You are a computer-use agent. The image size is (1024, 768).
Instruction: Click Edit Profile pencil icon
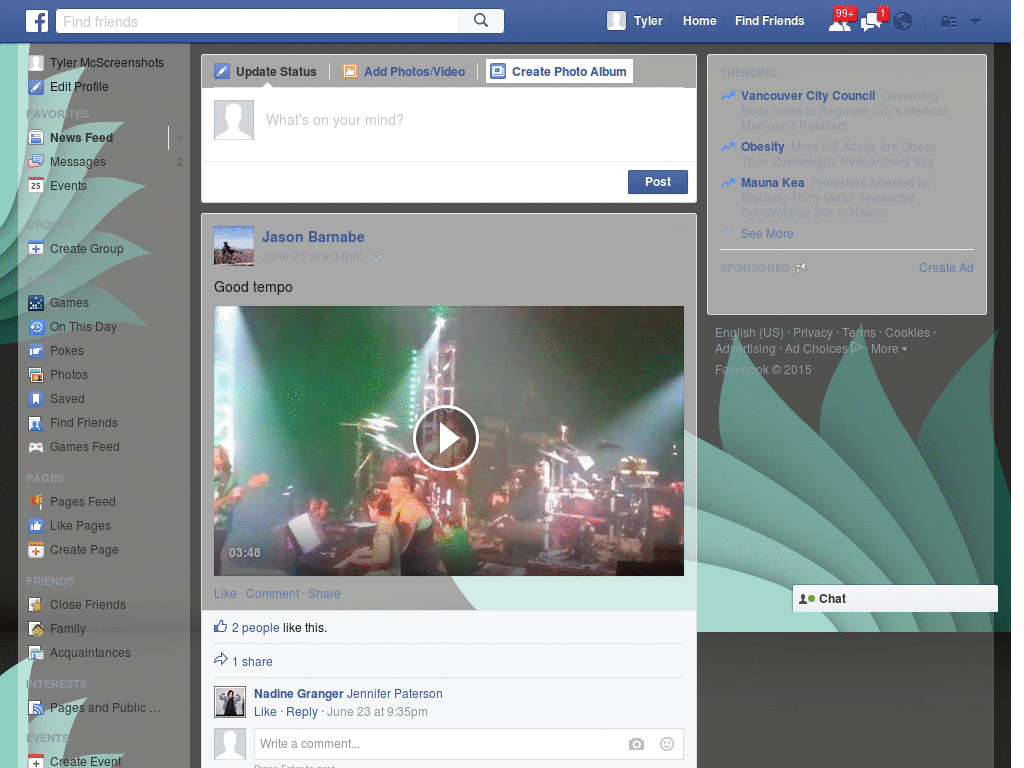point(36,87)
